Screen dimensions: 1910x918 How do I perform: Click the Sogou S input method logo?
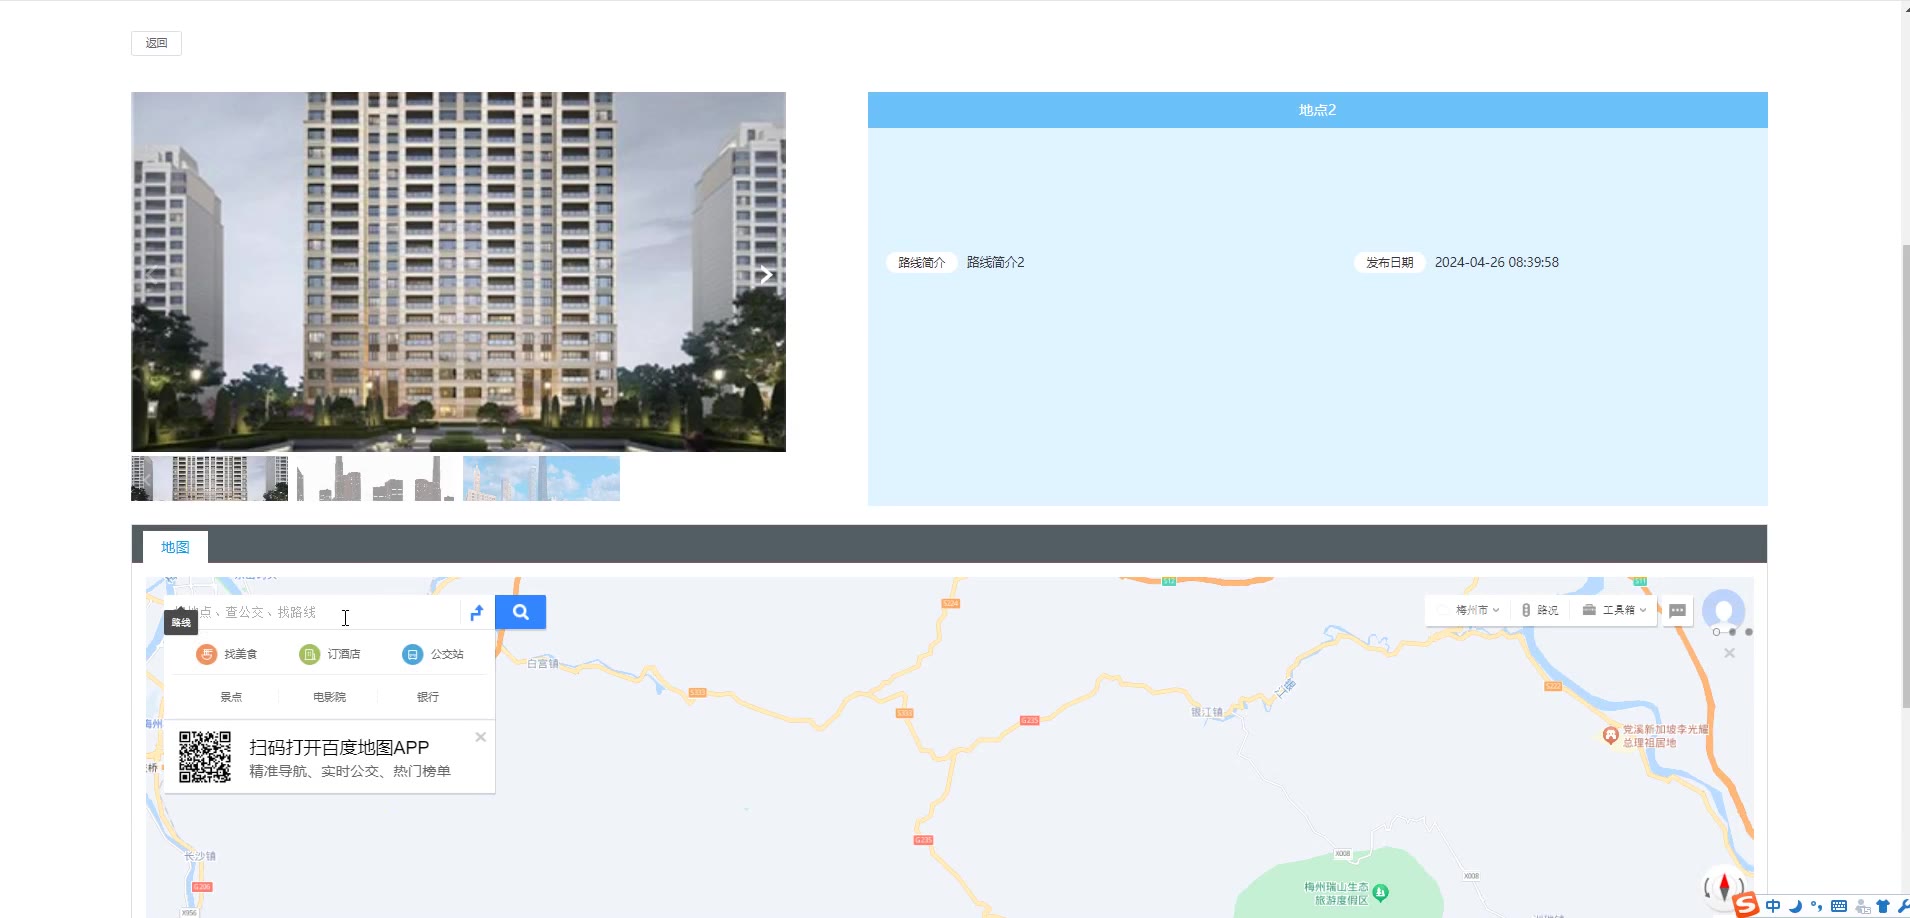1746,905
